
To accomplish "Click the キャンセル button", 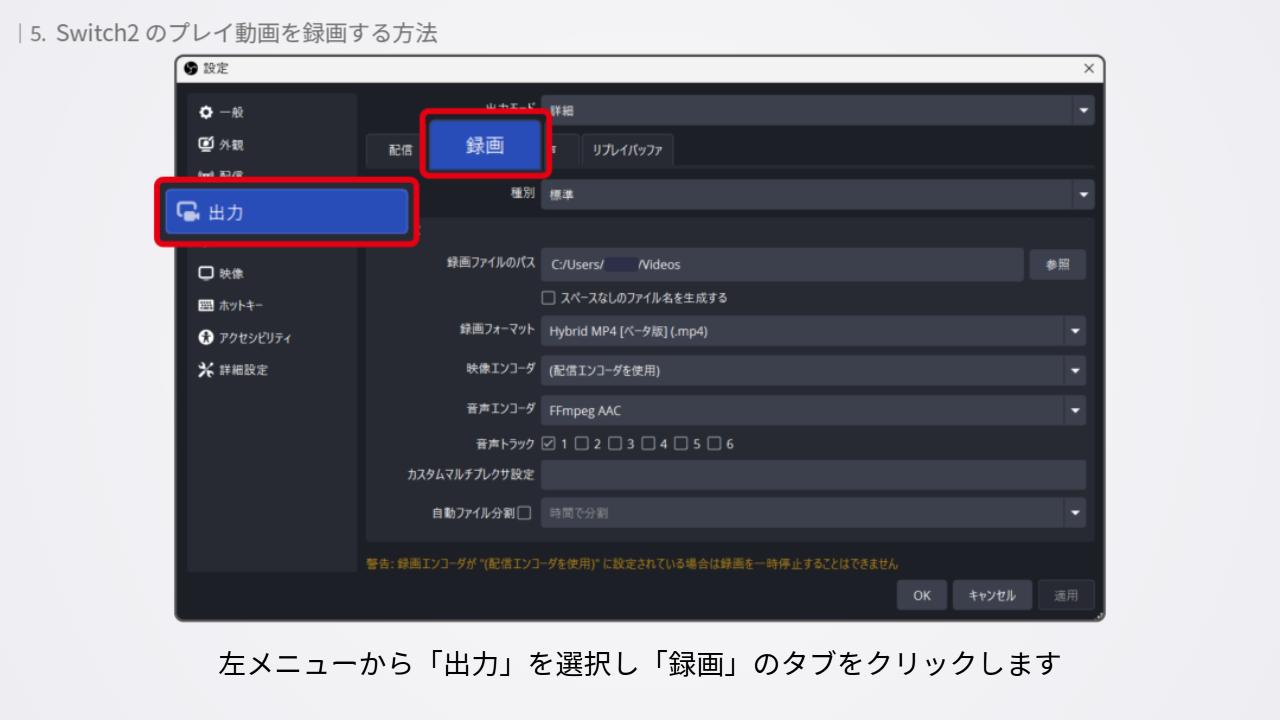I will click(991, 595).
